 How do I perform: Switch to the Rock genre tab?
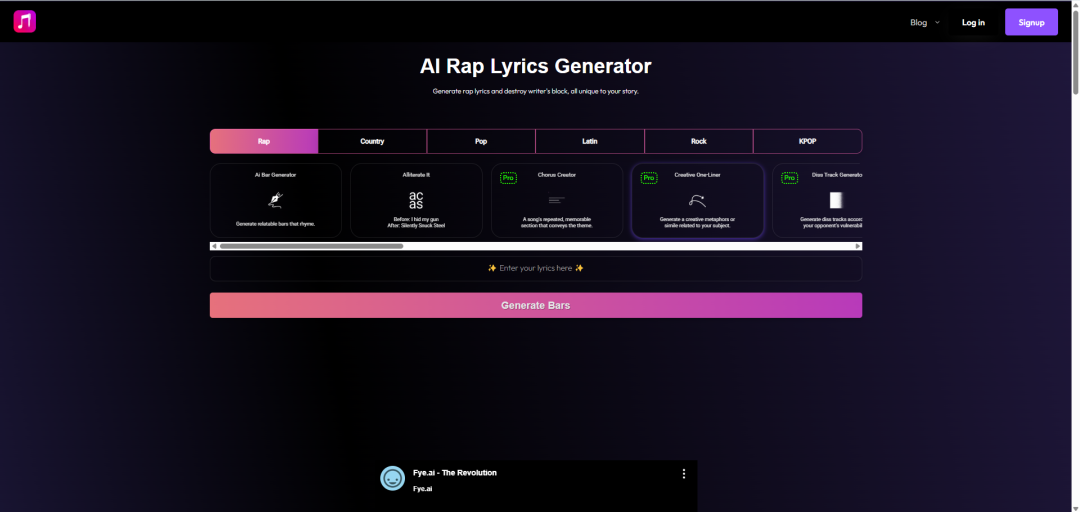coord(698,141)
